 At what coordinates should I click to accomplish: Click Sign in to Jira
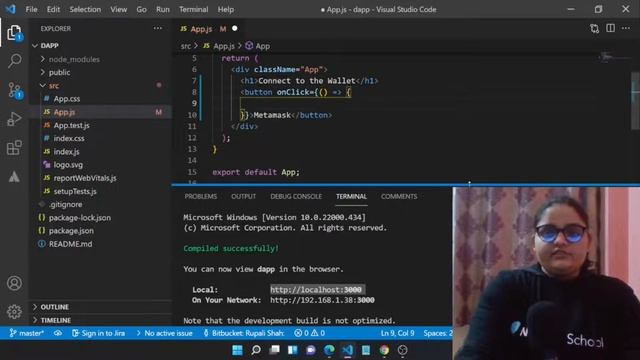pyautogui.click(x=98, y=333)
